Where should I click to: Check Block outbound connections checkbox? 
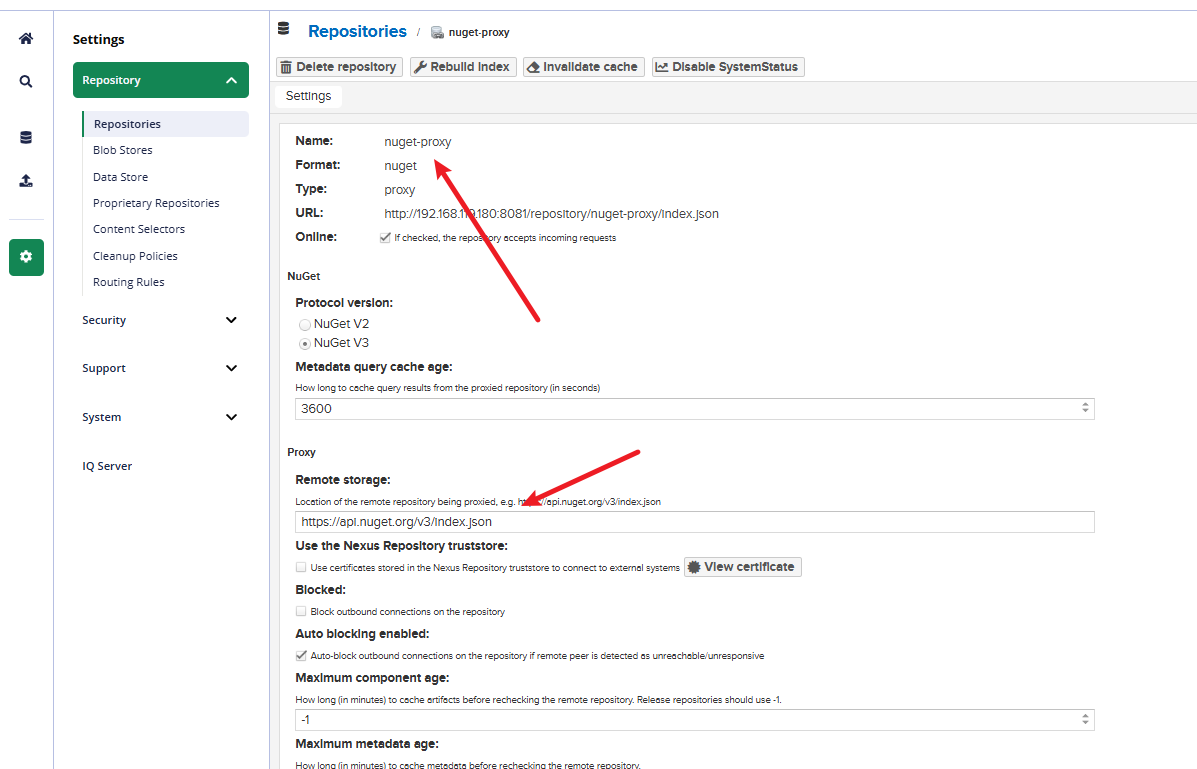pyautogui.click(x=301, y=611)
